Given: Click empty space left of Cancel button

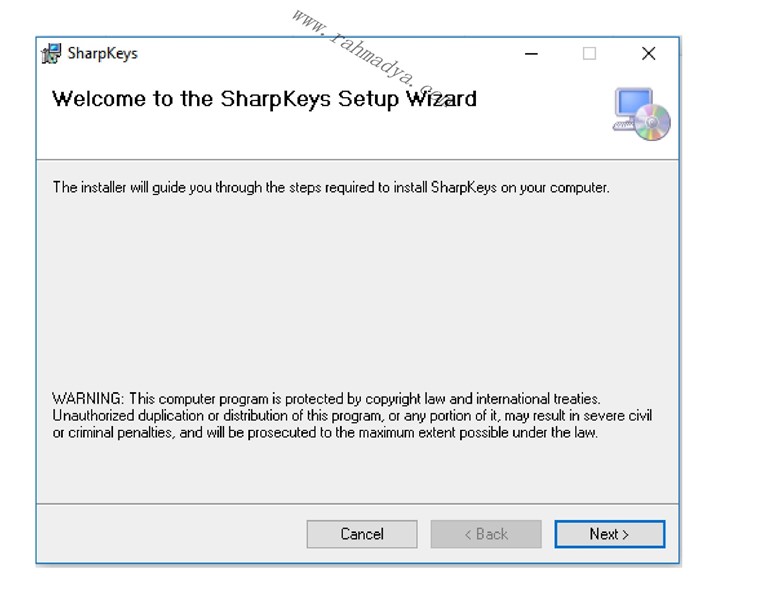Looking at the screenshot, I should coord(170,534).
